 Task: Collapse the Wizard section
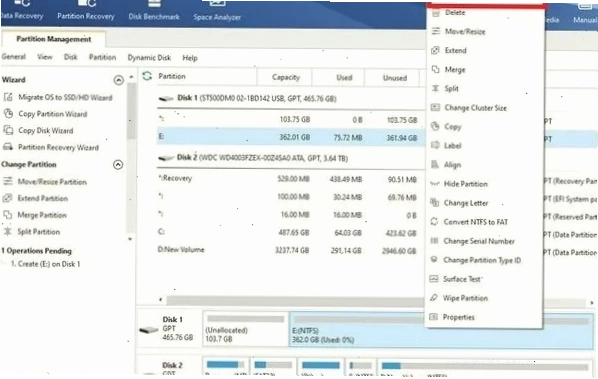tap(119, 80)
